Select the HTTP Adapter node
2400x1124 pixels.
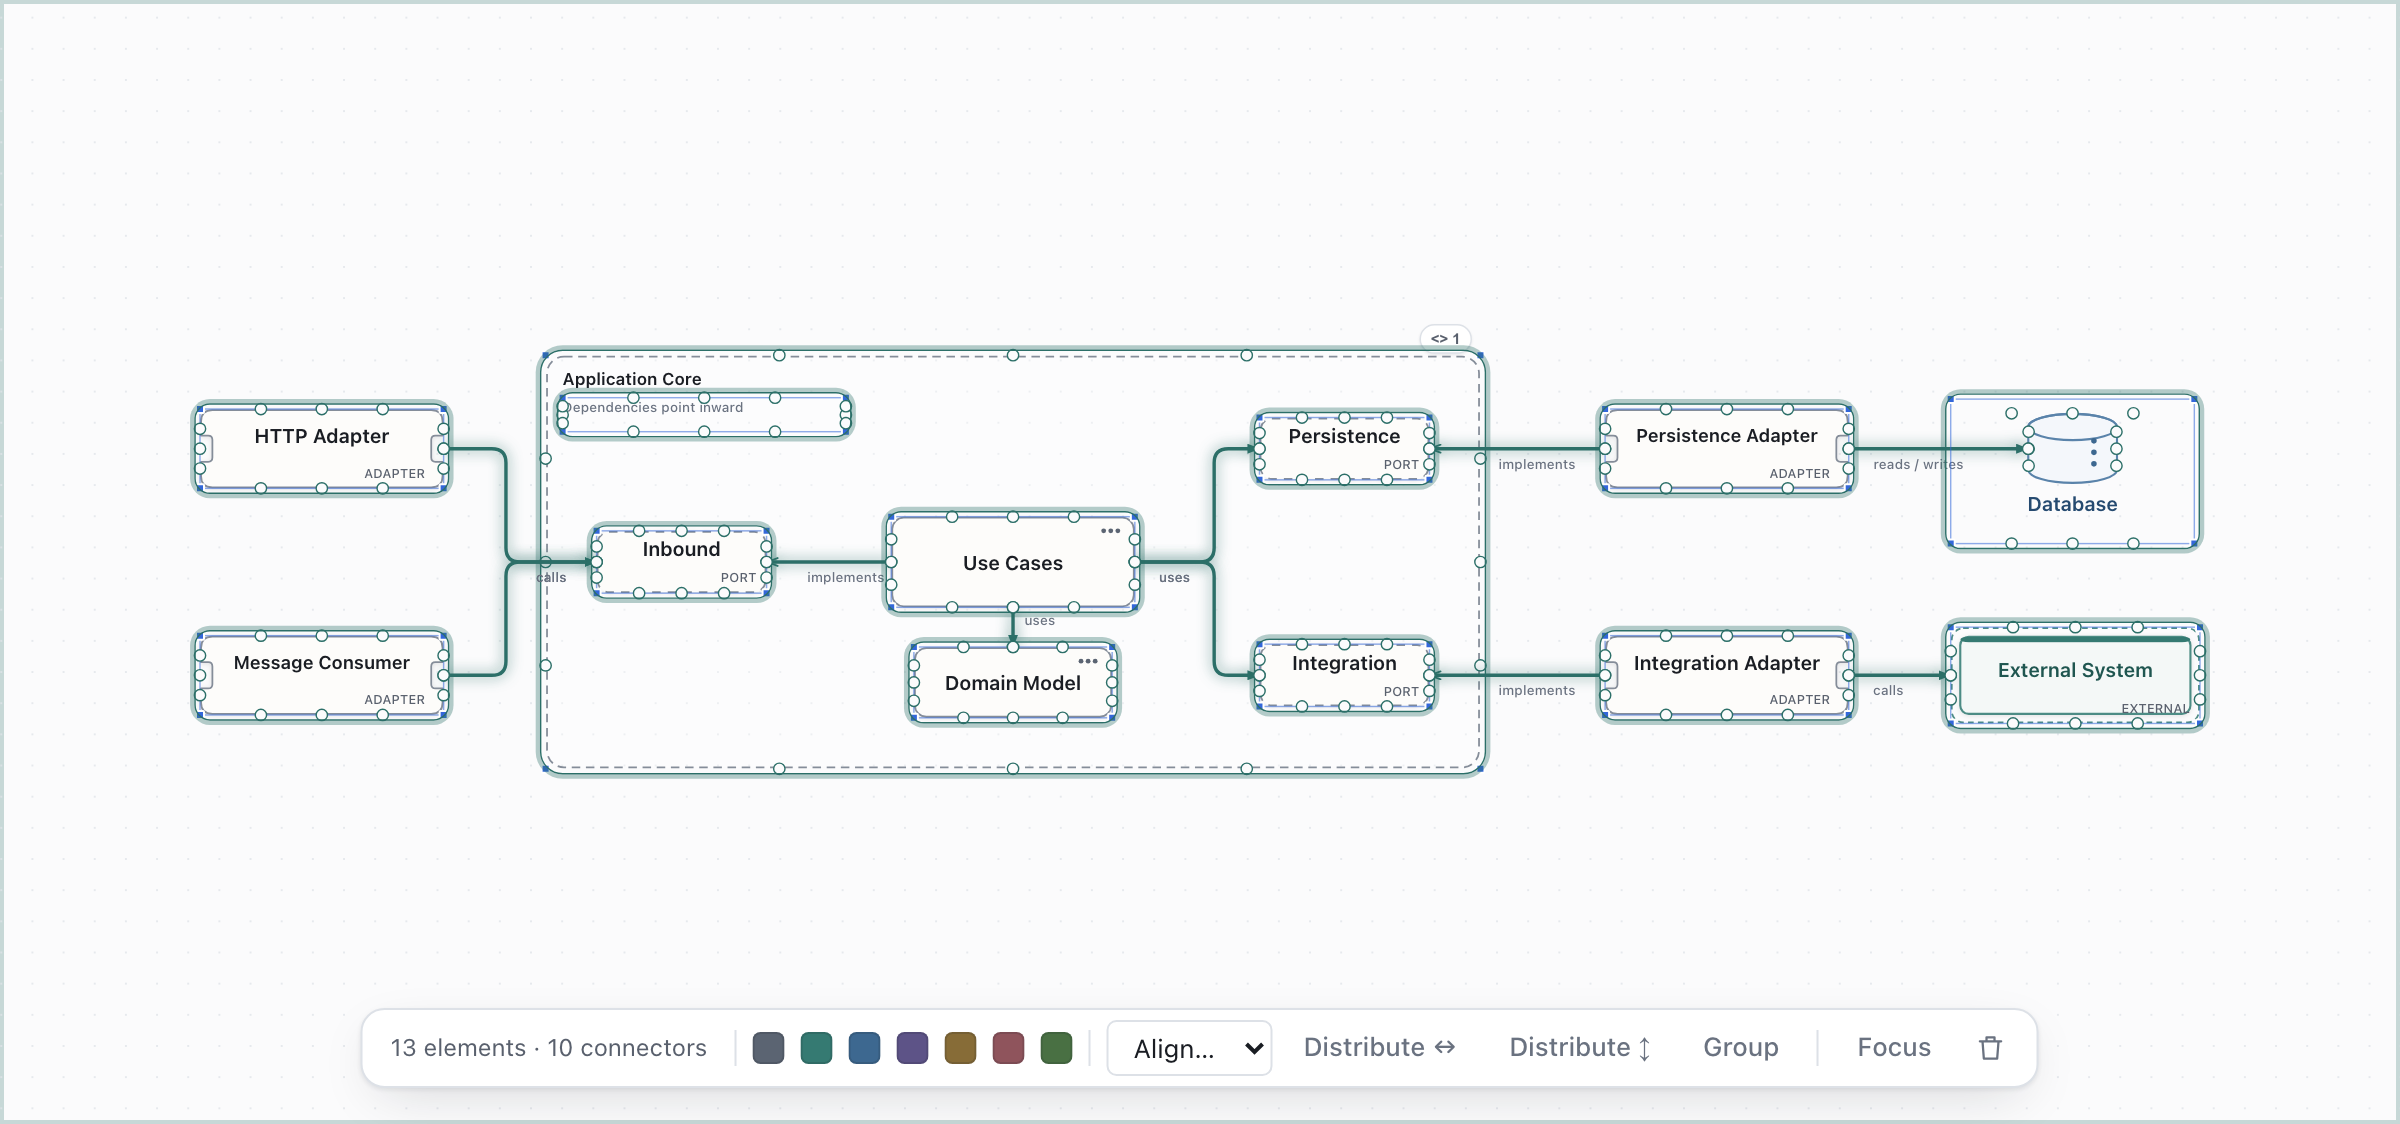coord(321,449)
